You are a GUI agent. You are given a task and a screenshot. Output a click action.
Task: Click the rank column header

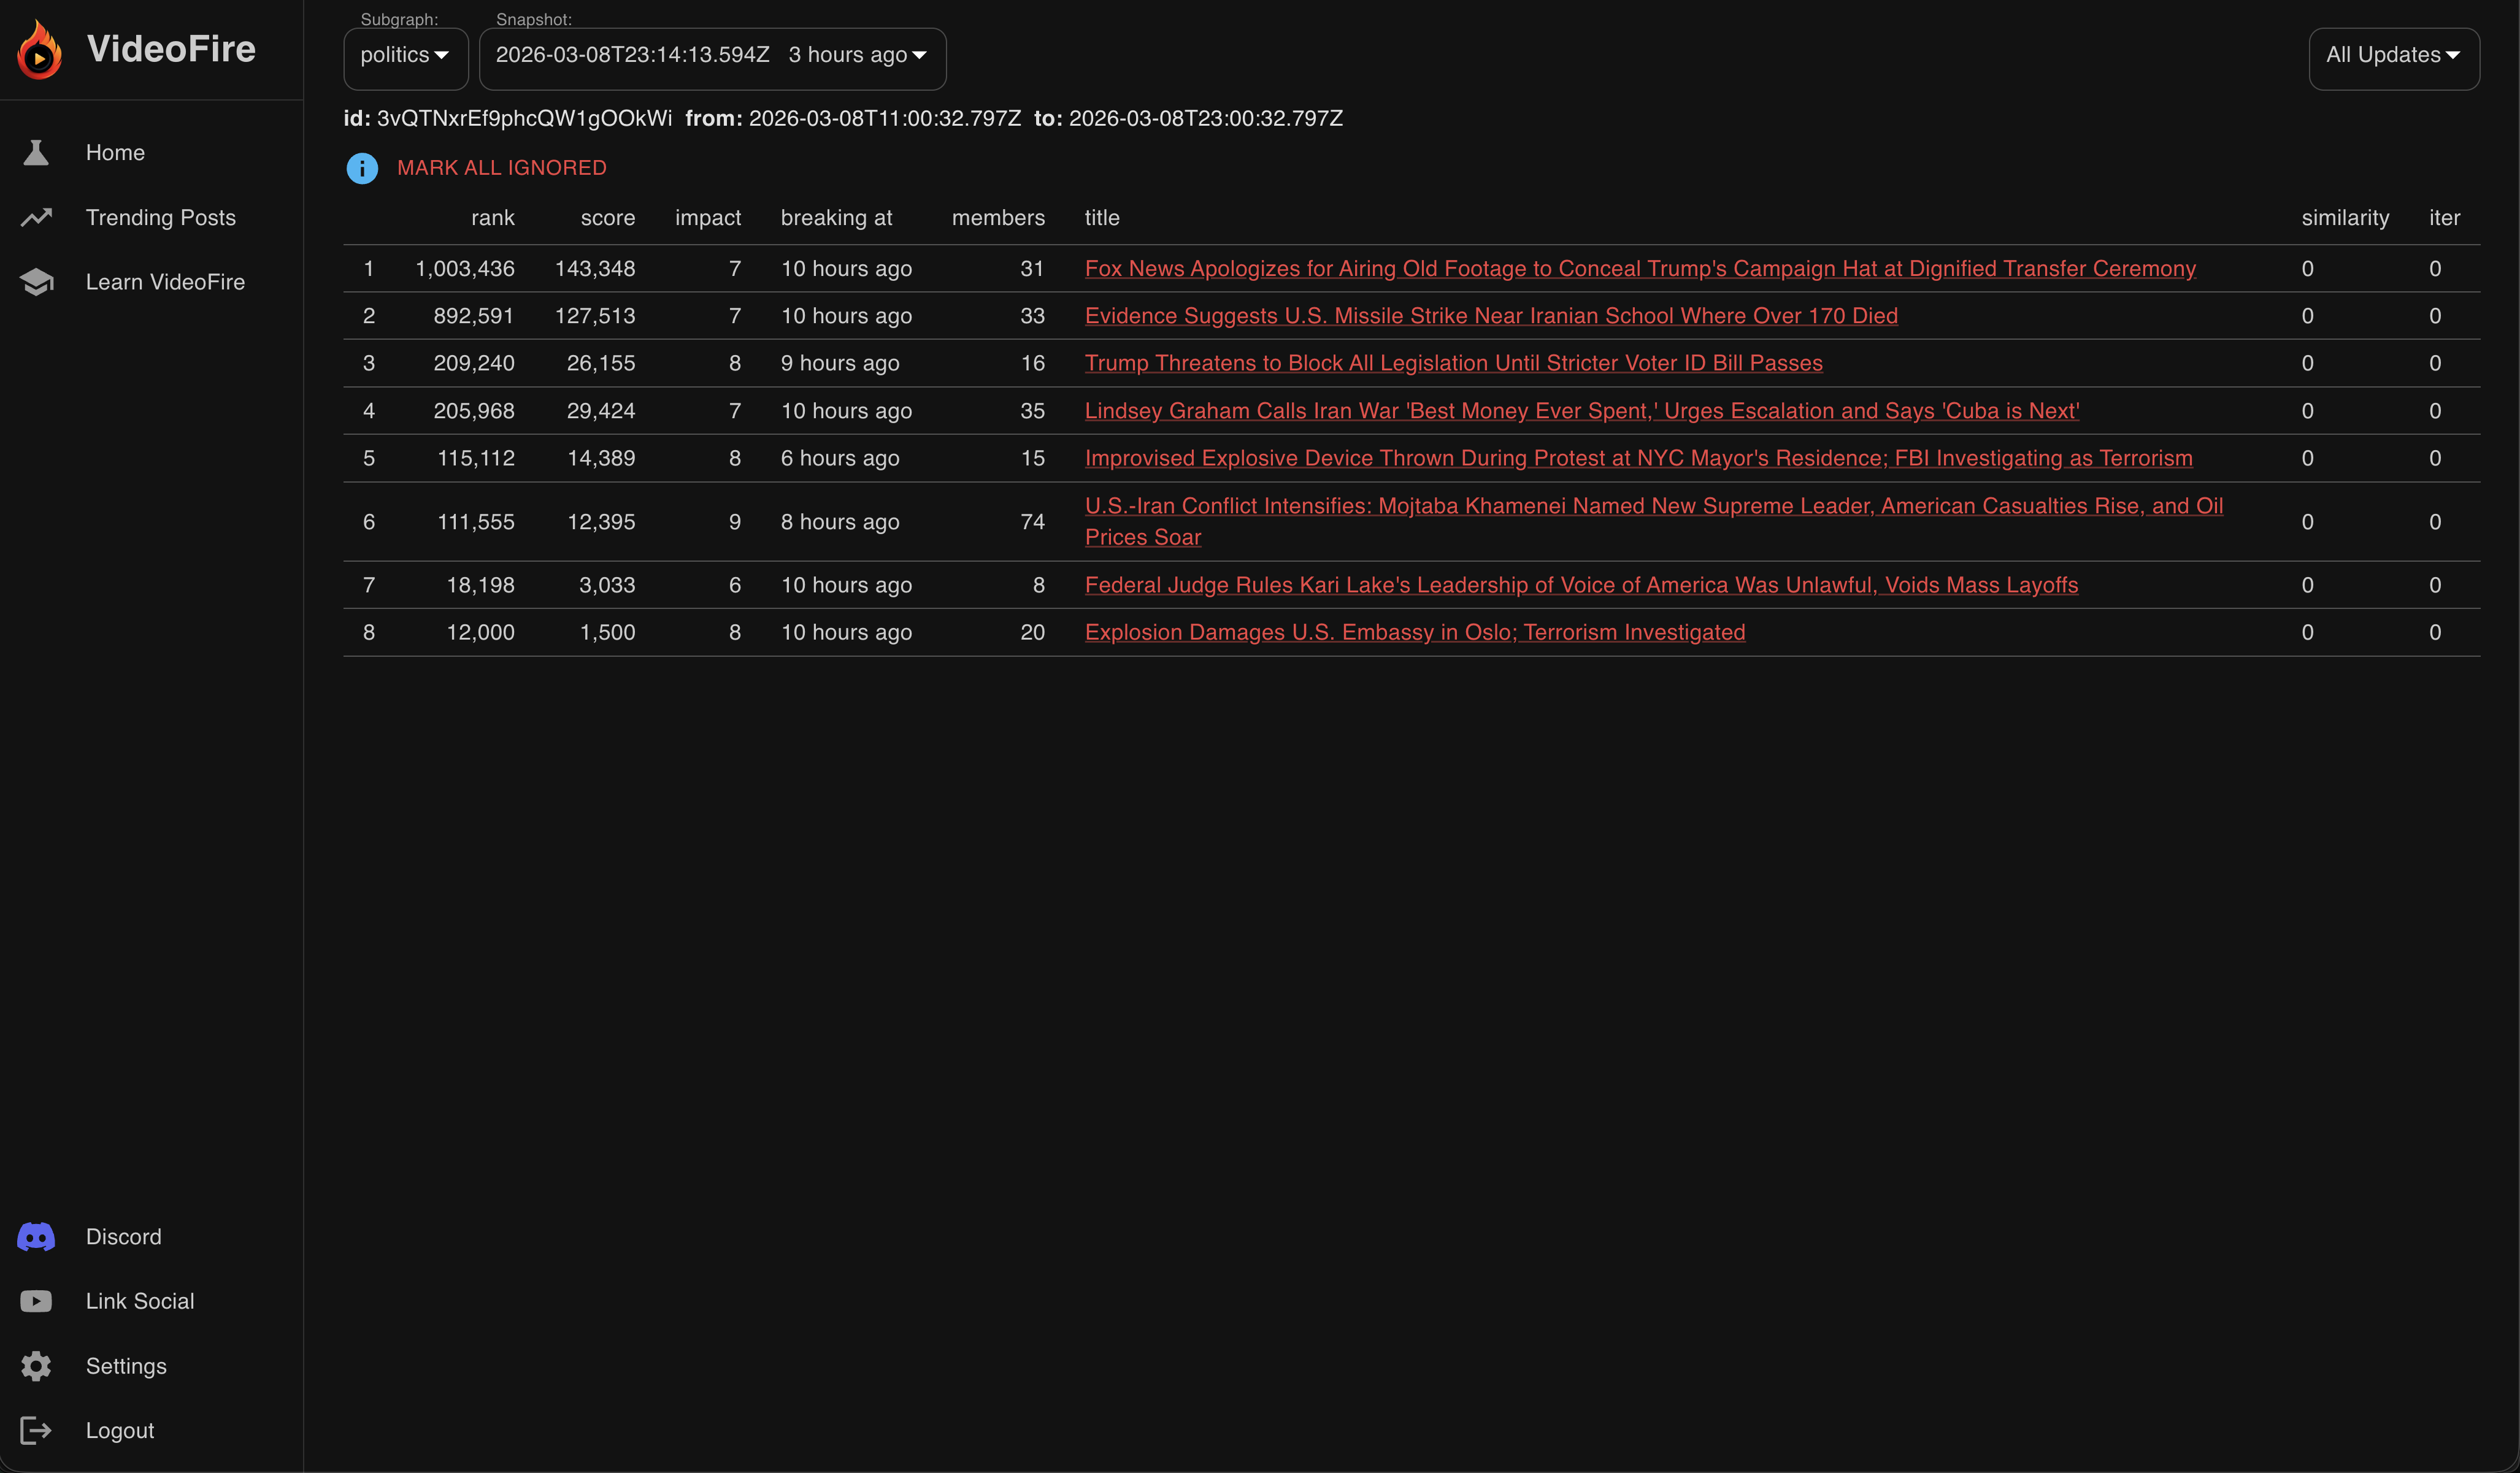[493, 218]
